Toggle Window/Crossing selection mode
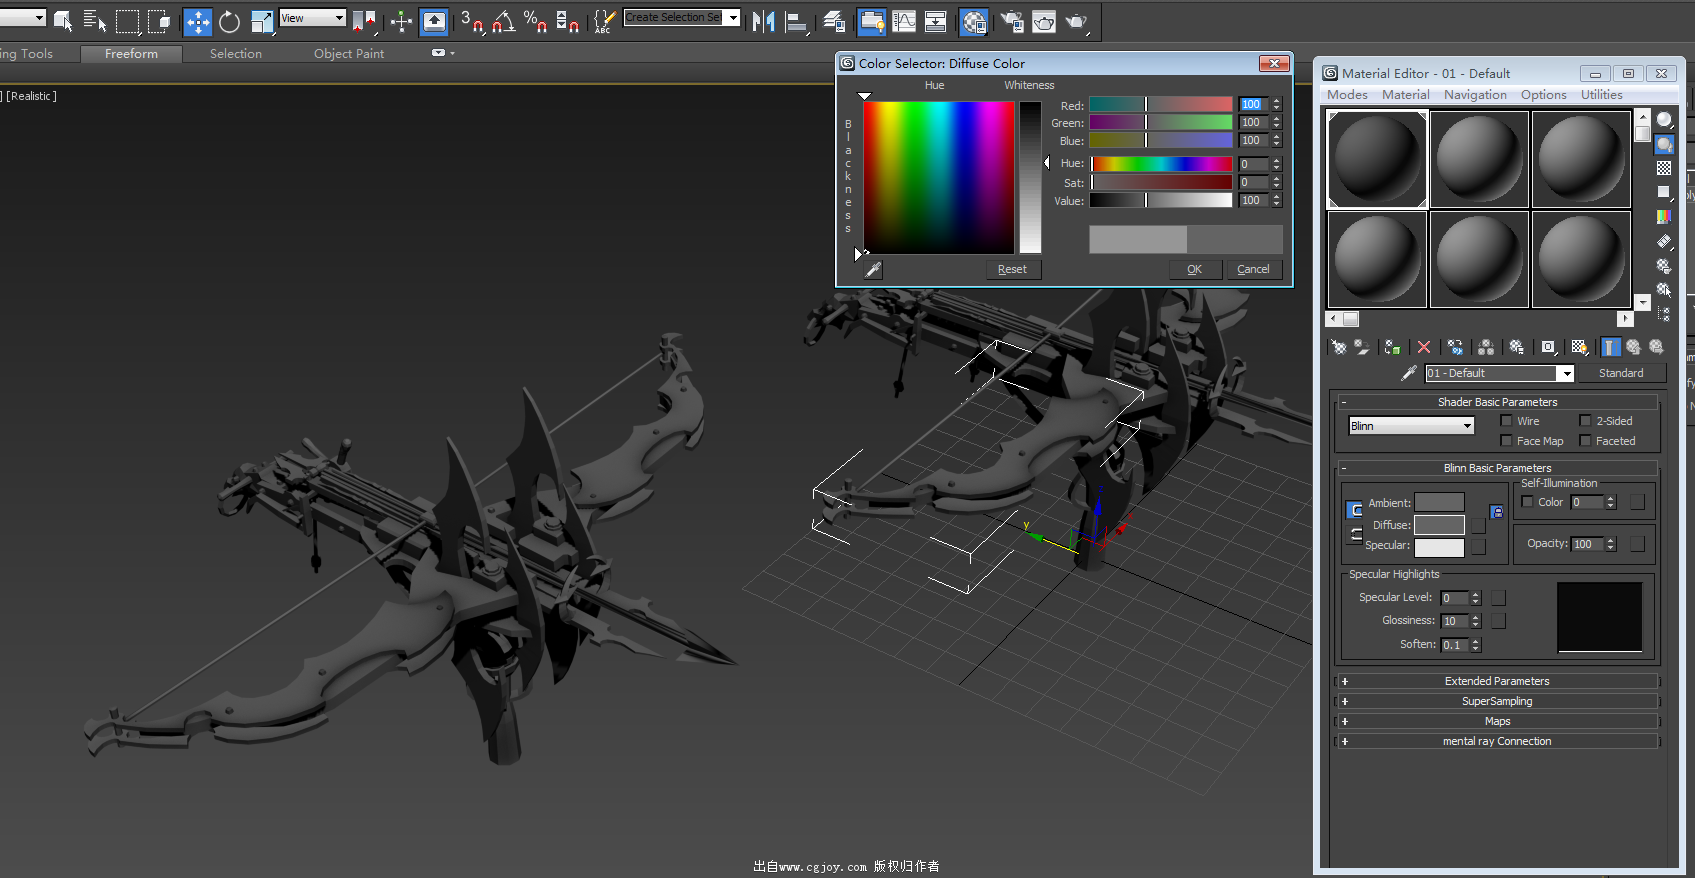 (159, 21)
